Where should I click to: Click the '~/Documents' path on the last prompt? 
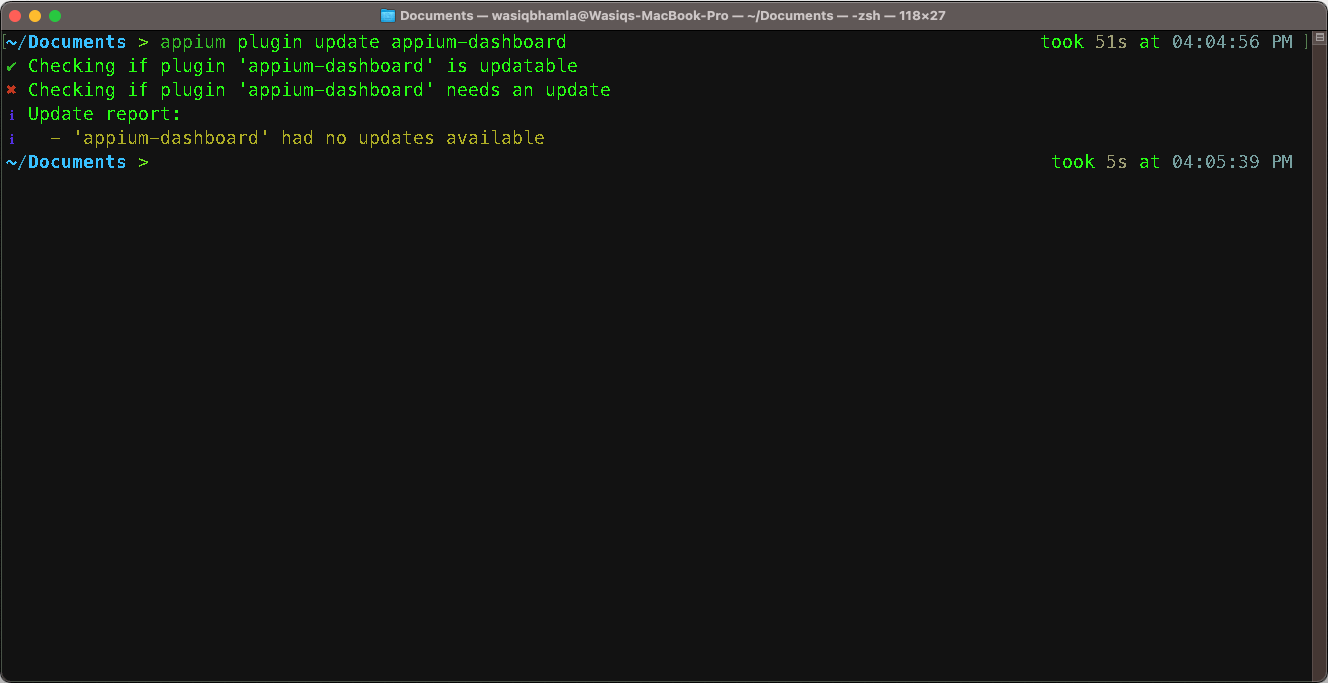[x=66, y=161]
